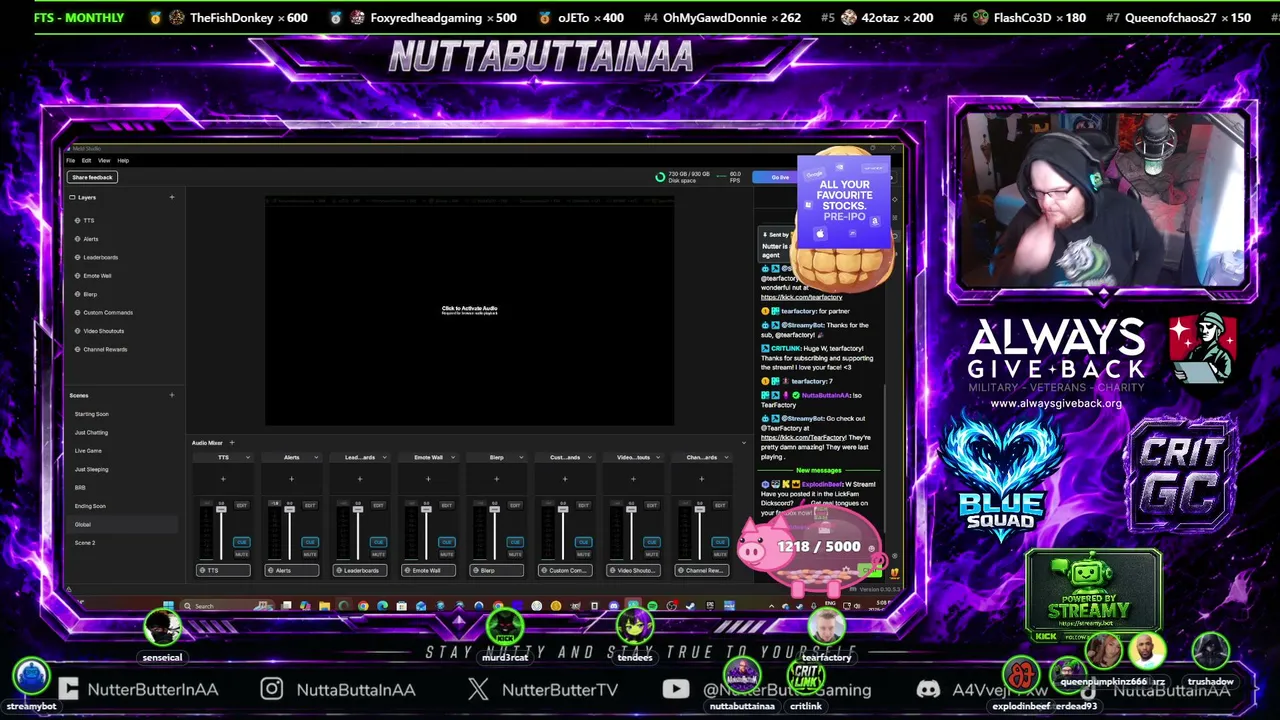
Task: Click the globe icon beside the Alerts layer
Action: 78,239
